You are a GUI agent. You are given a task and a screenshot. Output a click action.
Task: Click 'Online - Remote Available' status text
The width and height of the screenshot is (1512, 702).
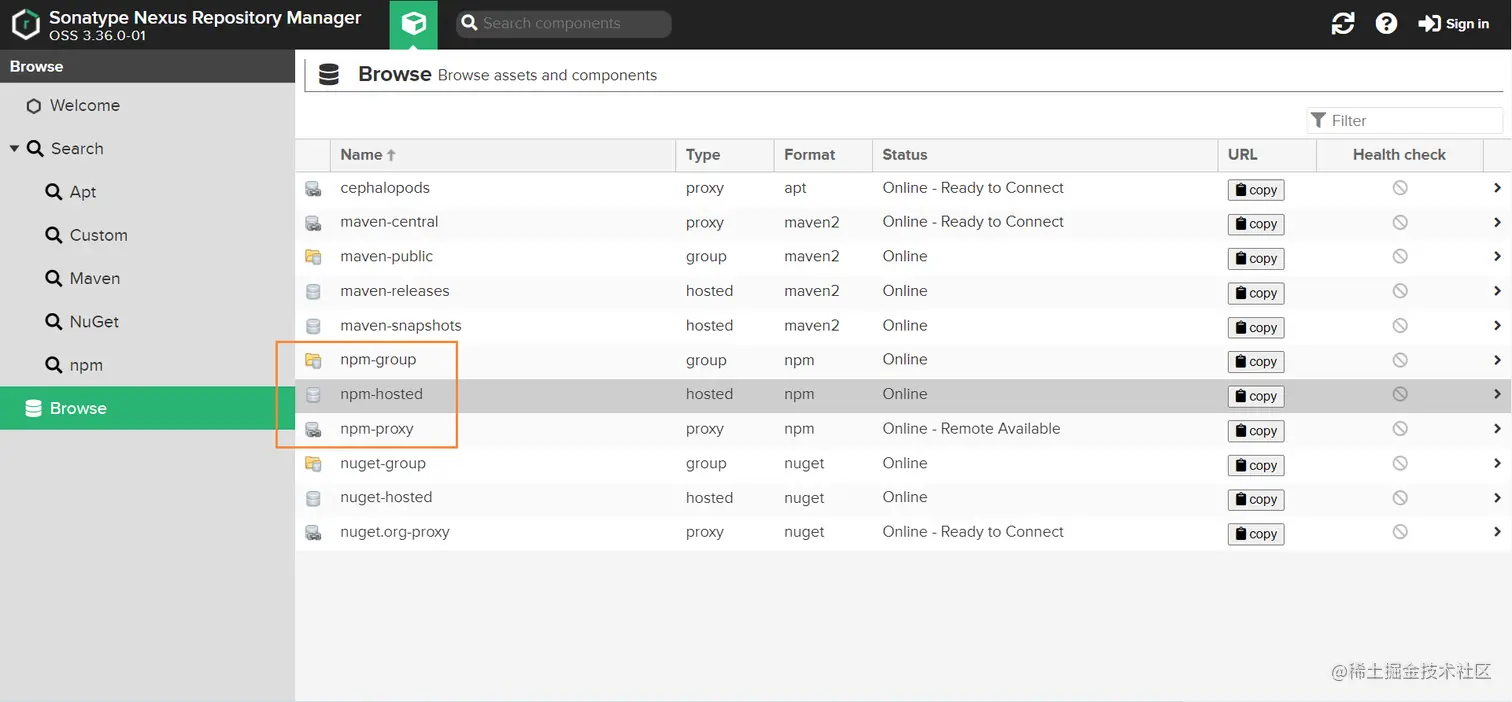coord(971,428)
